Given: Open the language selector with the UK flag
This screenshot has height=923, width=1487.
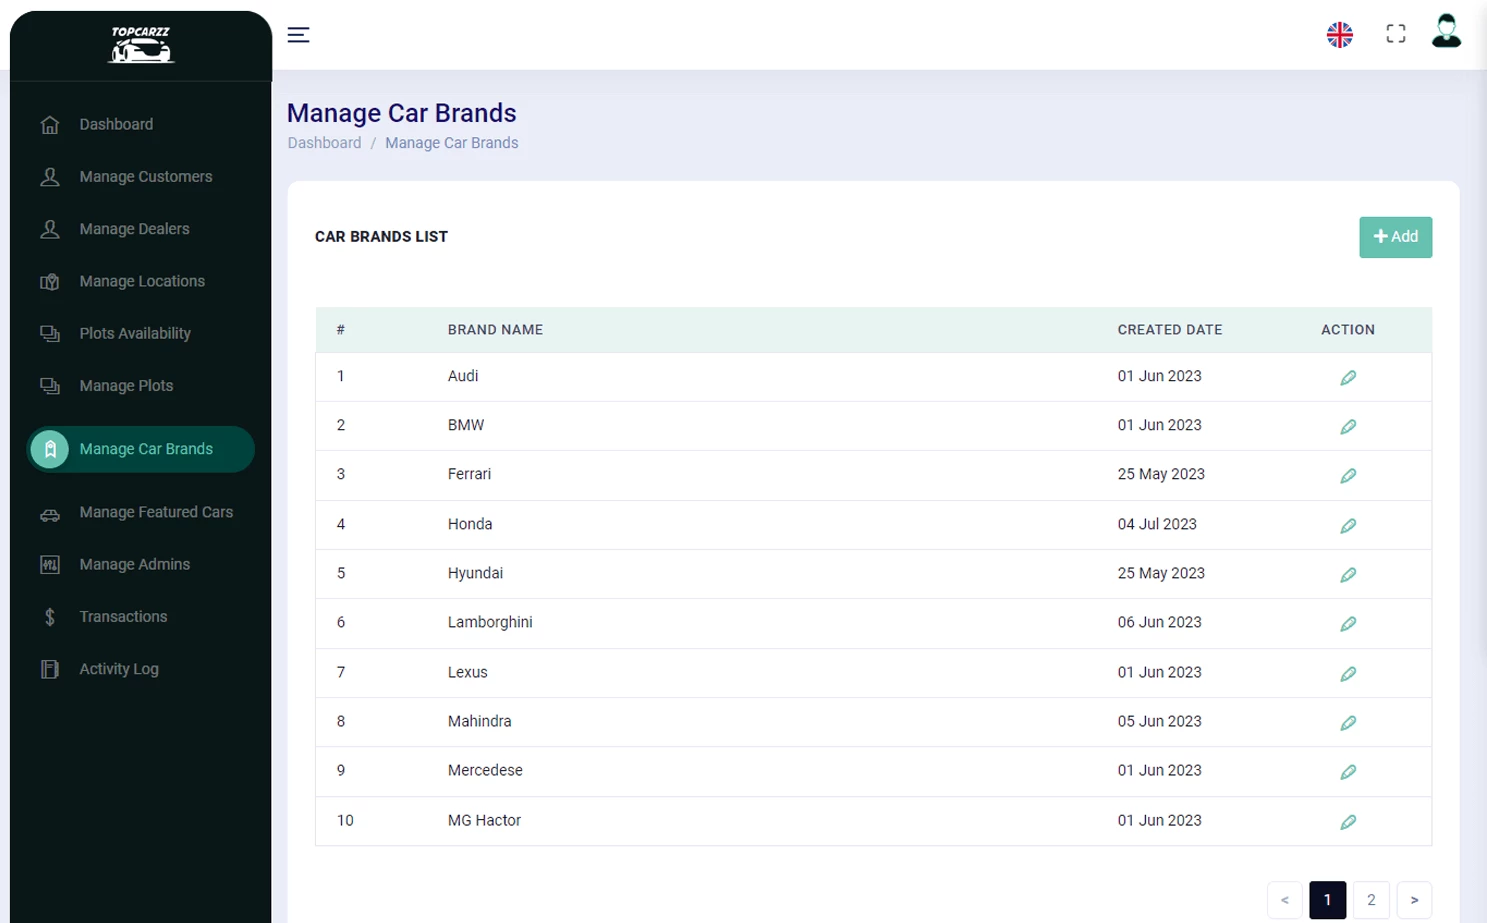Looking at the screenshot, I should 1339,33.
